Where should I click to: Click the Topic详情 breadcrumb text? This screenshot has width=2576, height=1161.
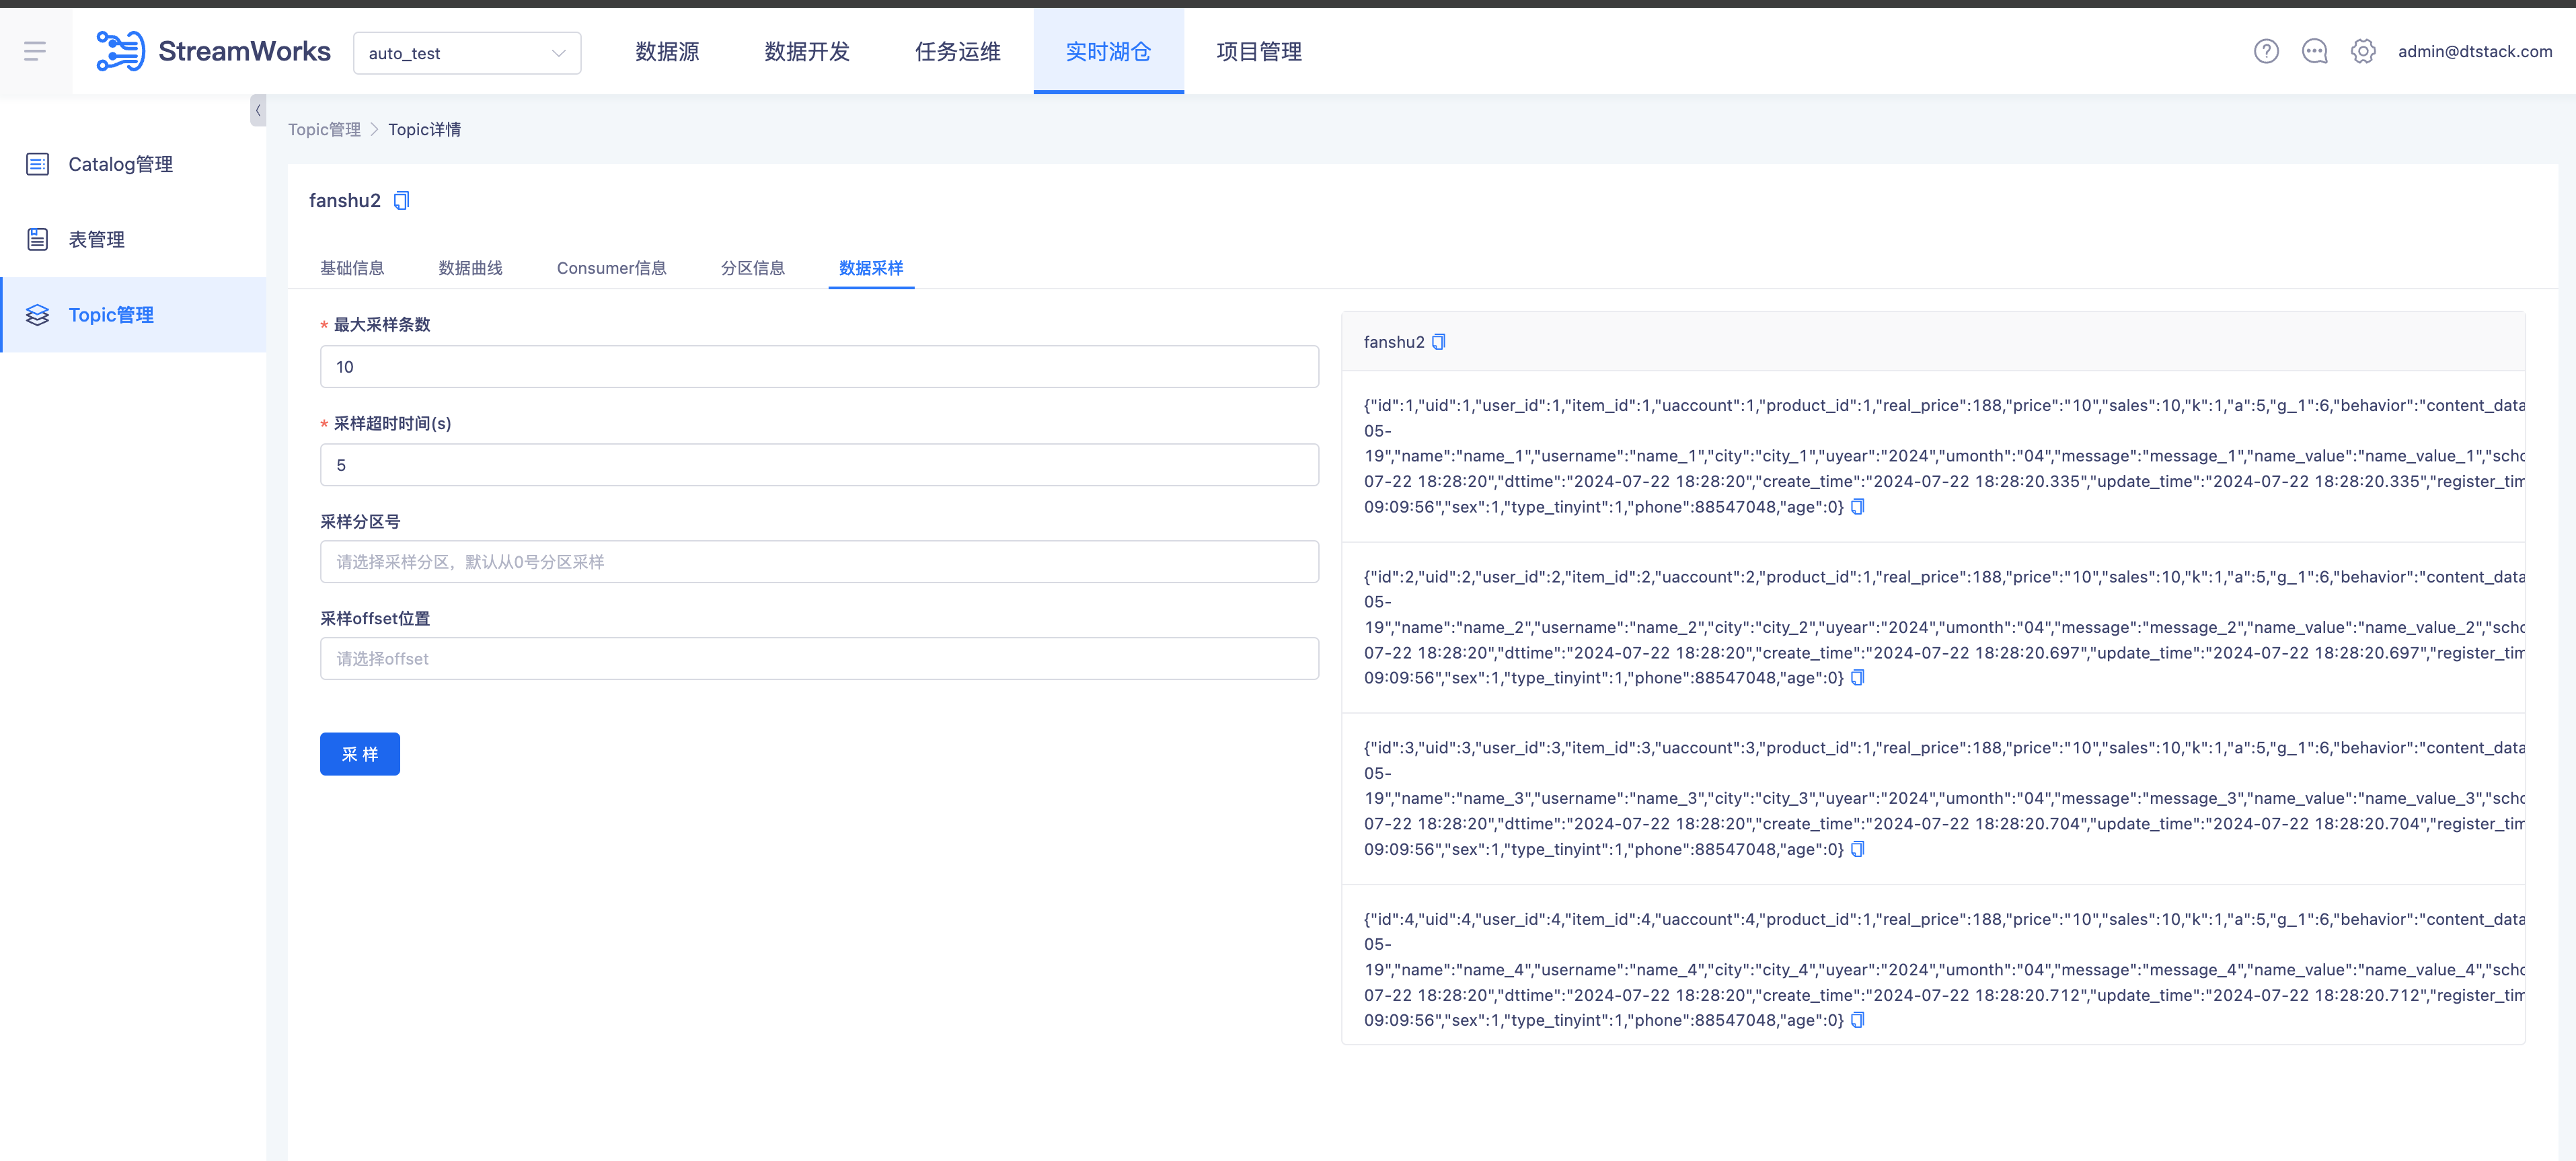[424, 130]
